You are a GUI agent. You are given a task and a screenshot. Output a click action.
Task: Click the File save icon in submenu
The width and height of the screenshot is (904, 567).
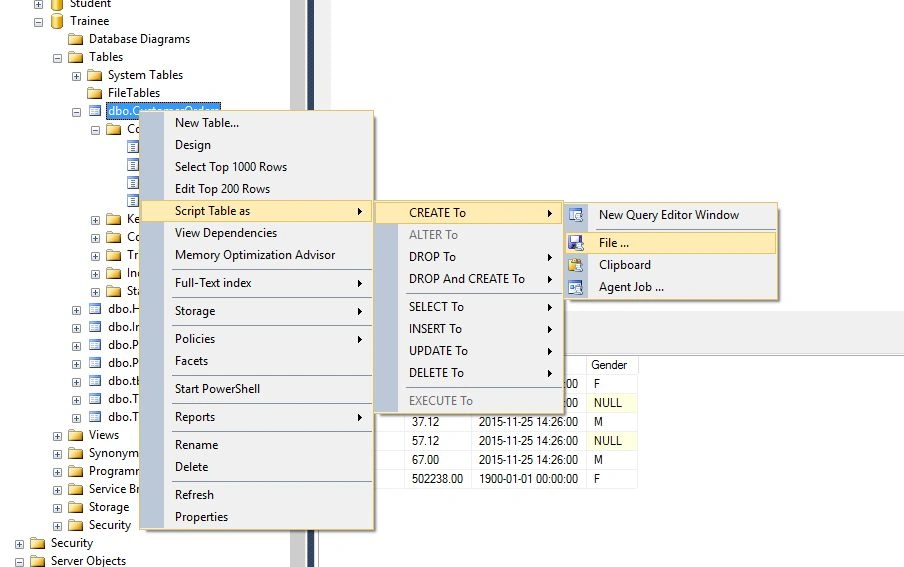575,243
